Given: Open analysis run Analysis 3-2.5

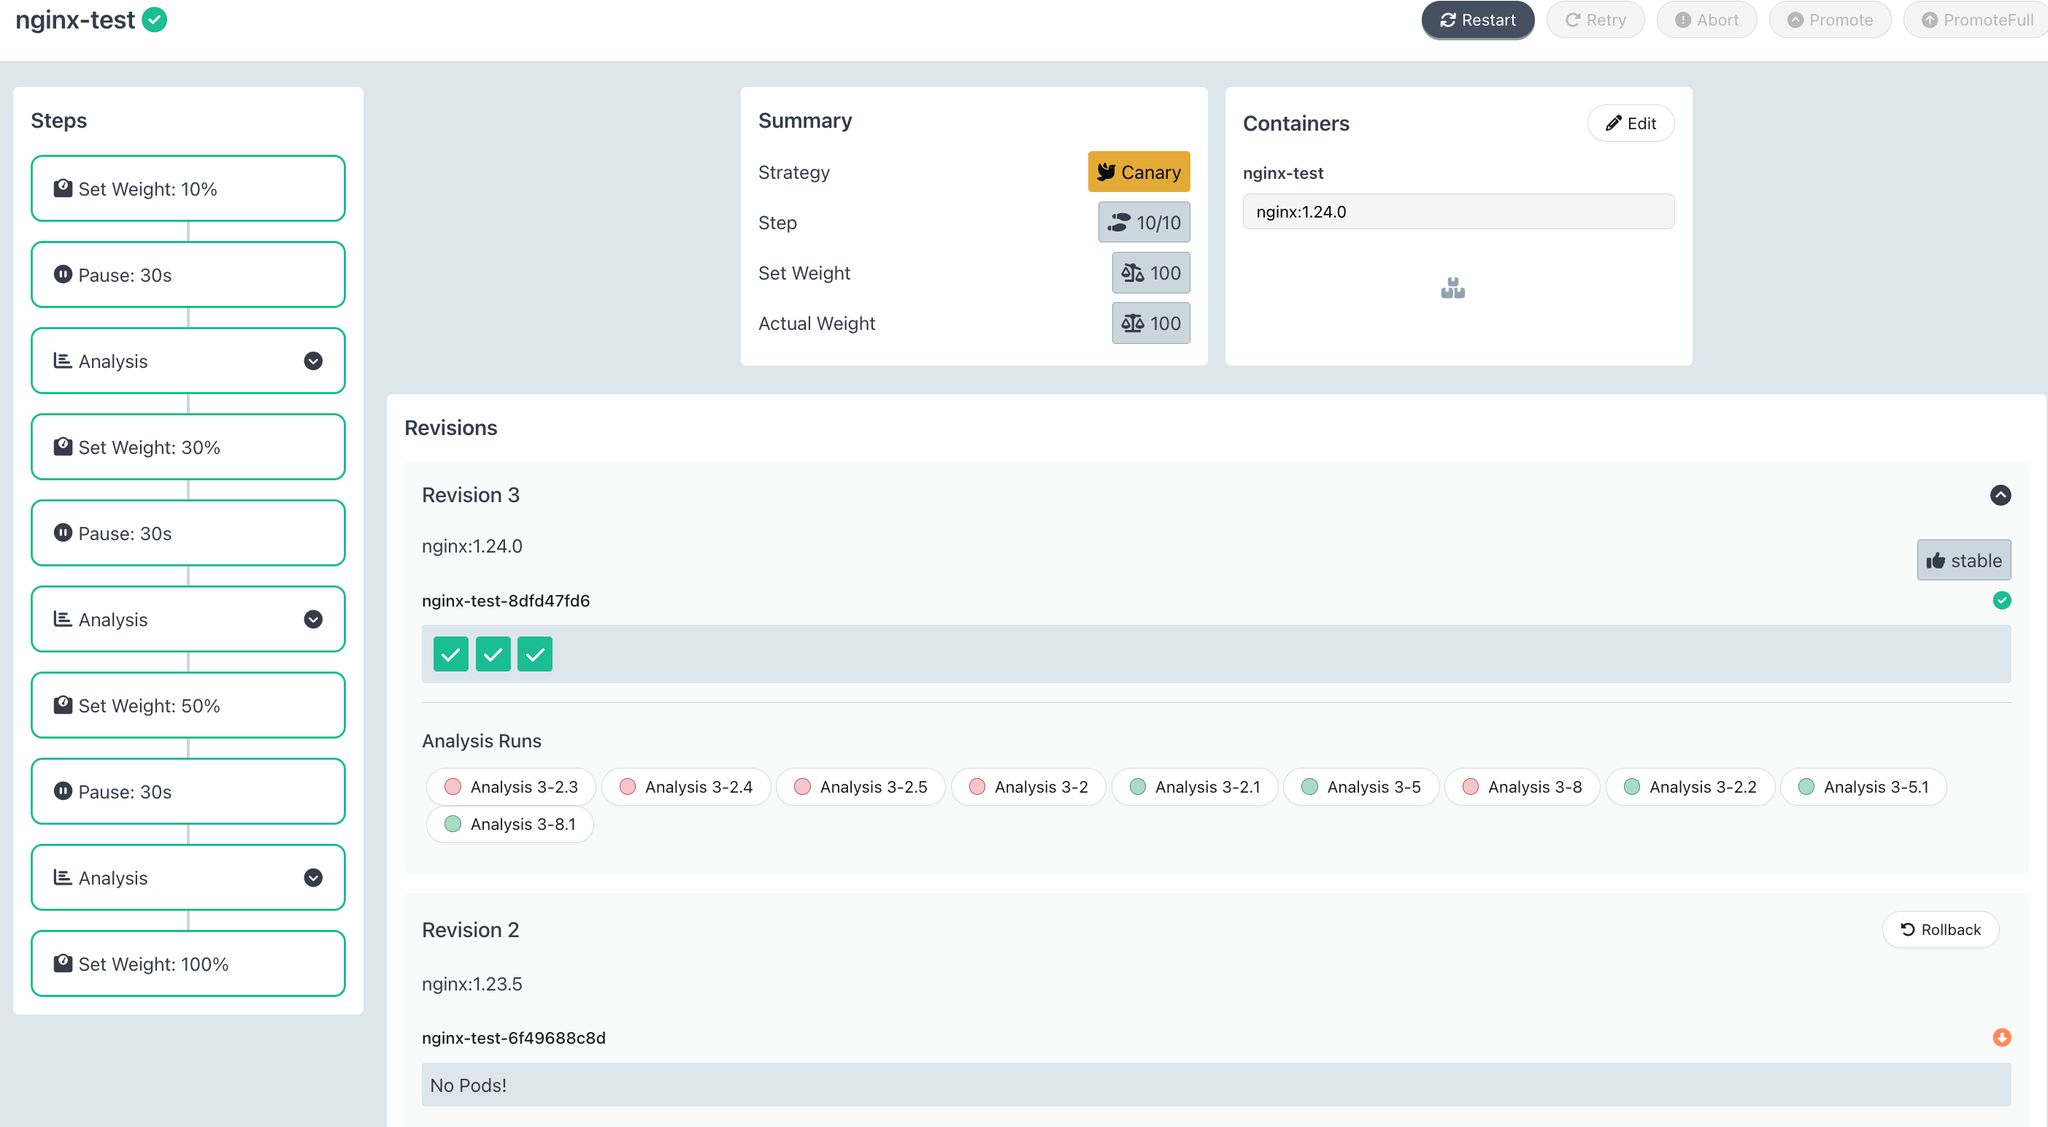Looking at the screenshot, I should pyautogui.click(x=861, y=787).
